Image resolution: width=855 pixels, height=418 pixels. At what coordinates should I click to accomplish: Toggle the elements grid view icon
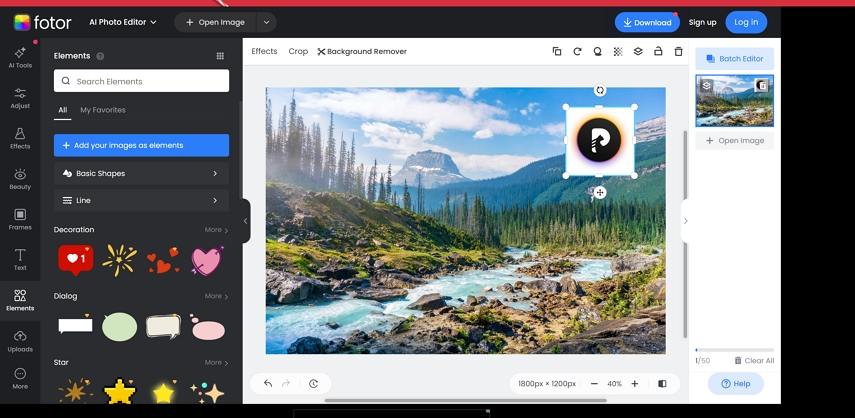[220, 56]
